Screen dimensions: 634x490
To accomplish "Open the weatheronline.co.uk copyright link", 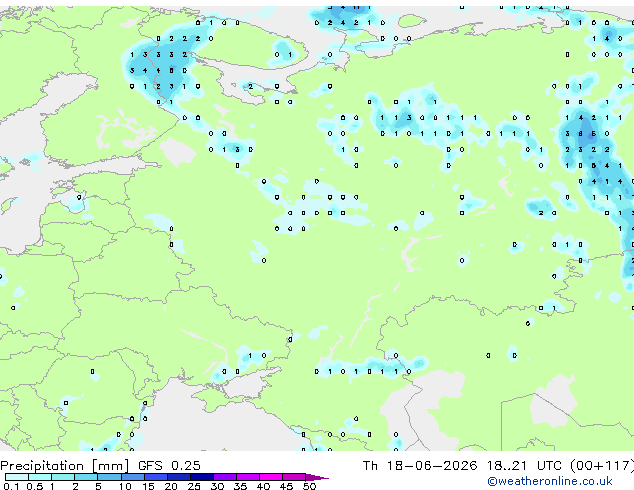I will (x=550, y=481).
